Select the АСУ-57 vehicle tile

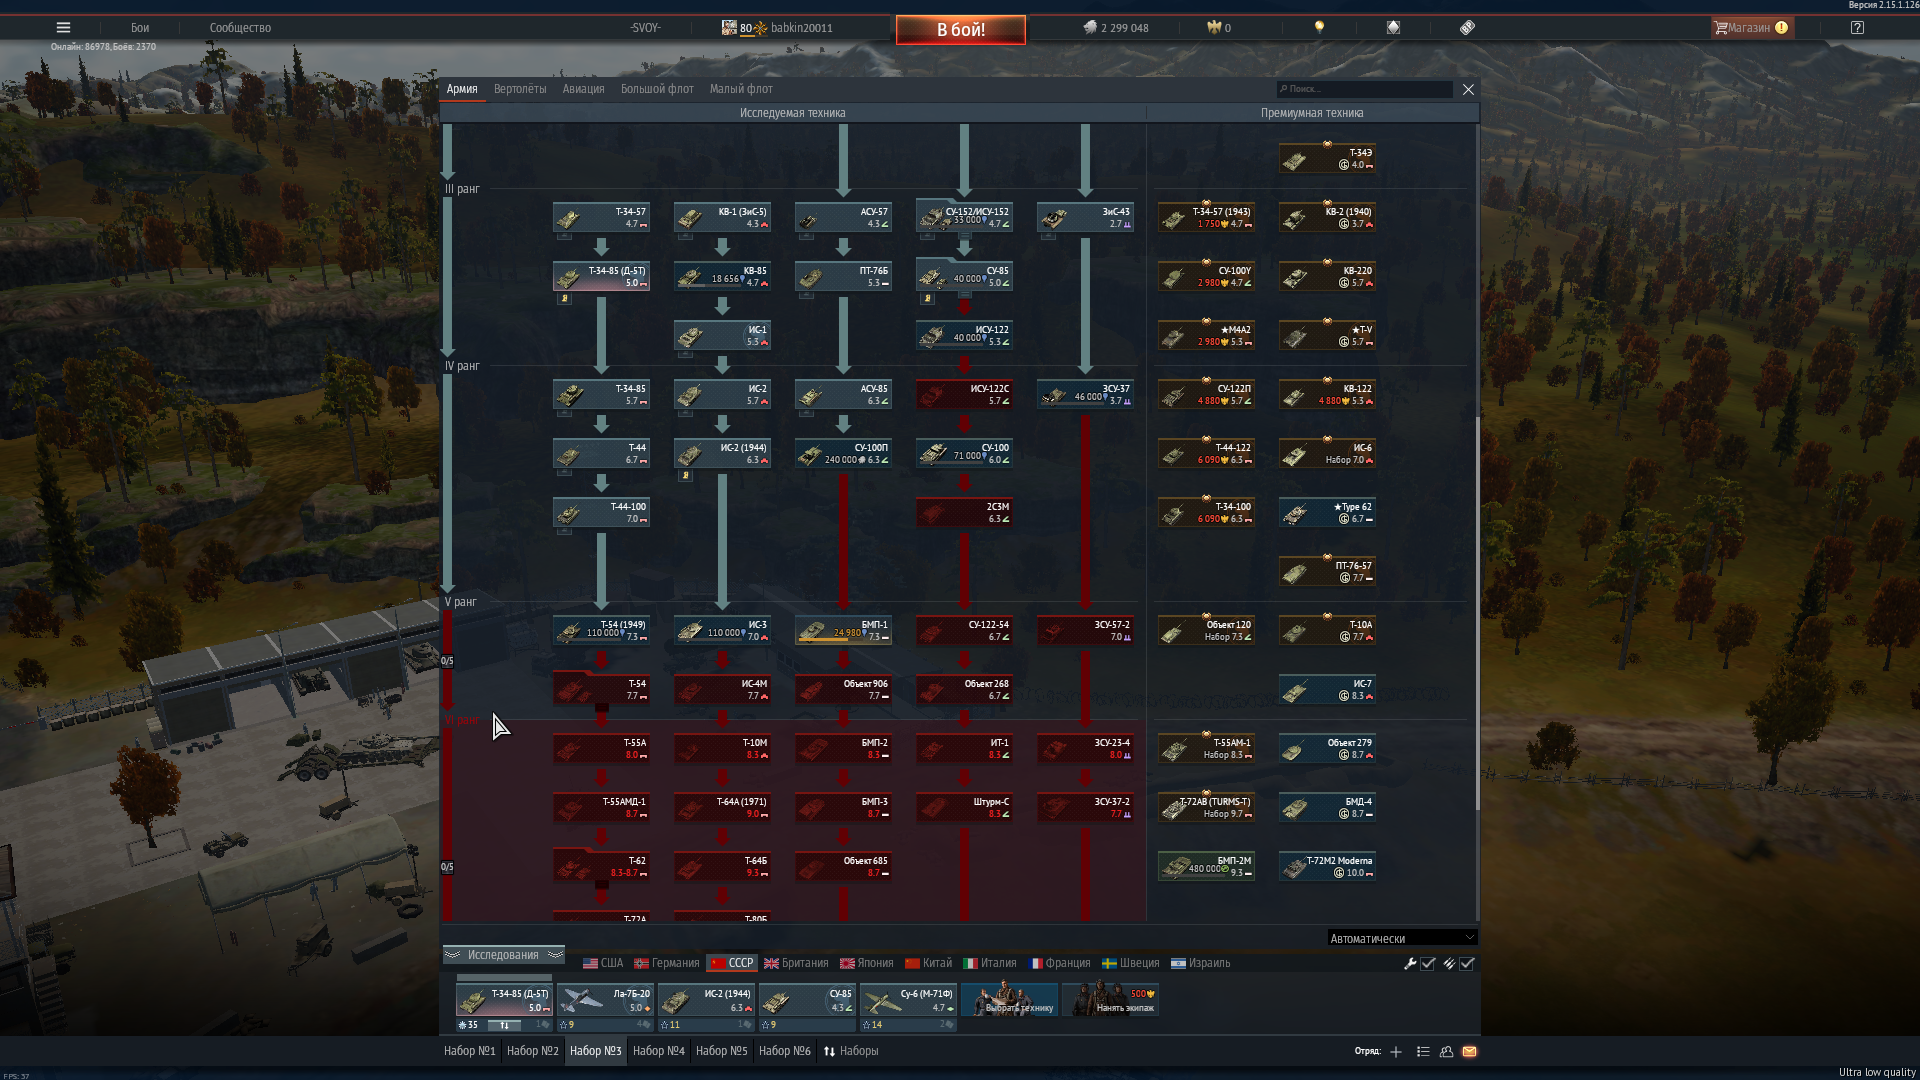tap(843, 217)
